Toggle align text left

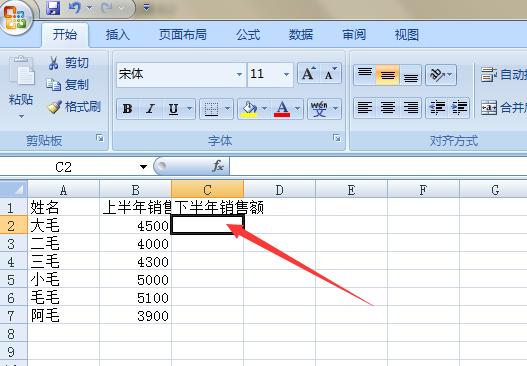pyautogui.click(x=365, y=108)
